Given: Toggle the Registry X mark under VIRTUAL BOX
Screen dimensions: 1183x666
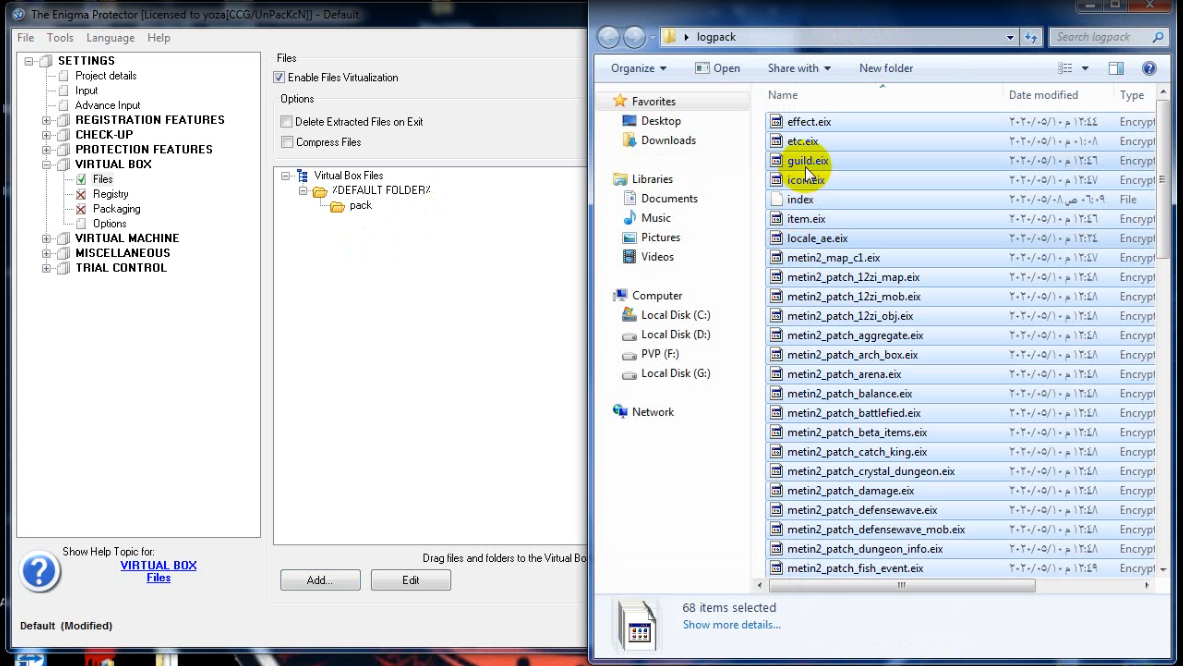Looking at the screenshot, I should 81,195.
